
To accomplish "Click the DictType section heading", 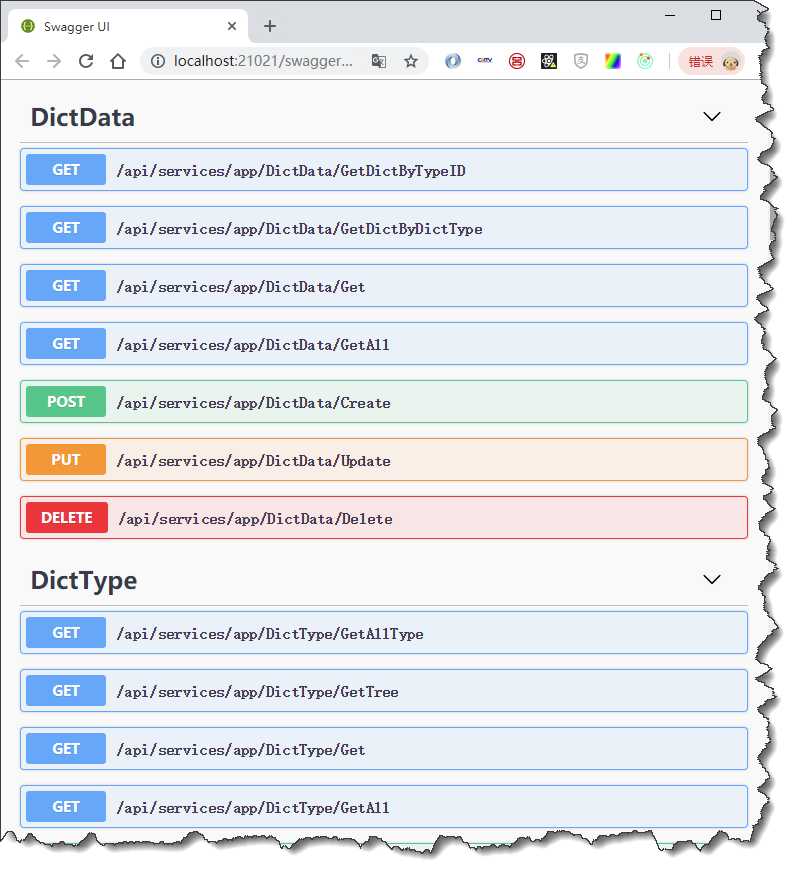I will click(84, 581).
